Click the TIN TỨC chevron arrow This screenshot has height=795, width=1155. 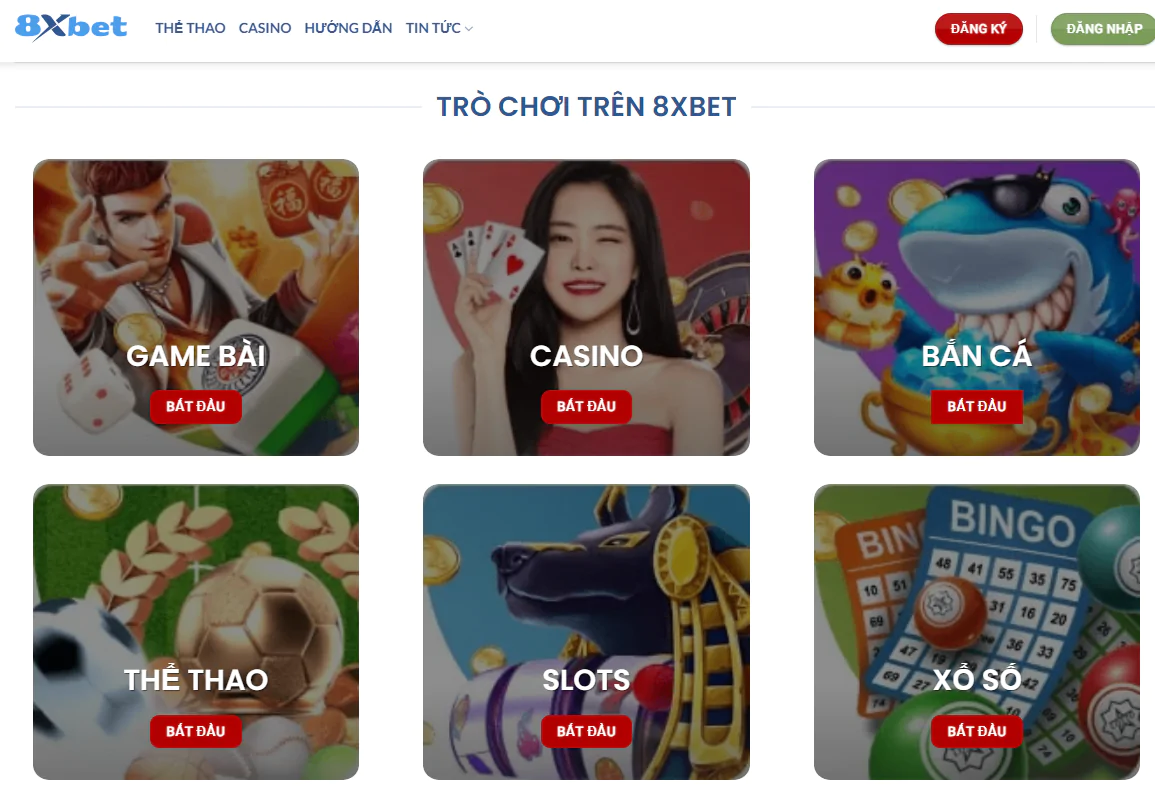(469, 29)
